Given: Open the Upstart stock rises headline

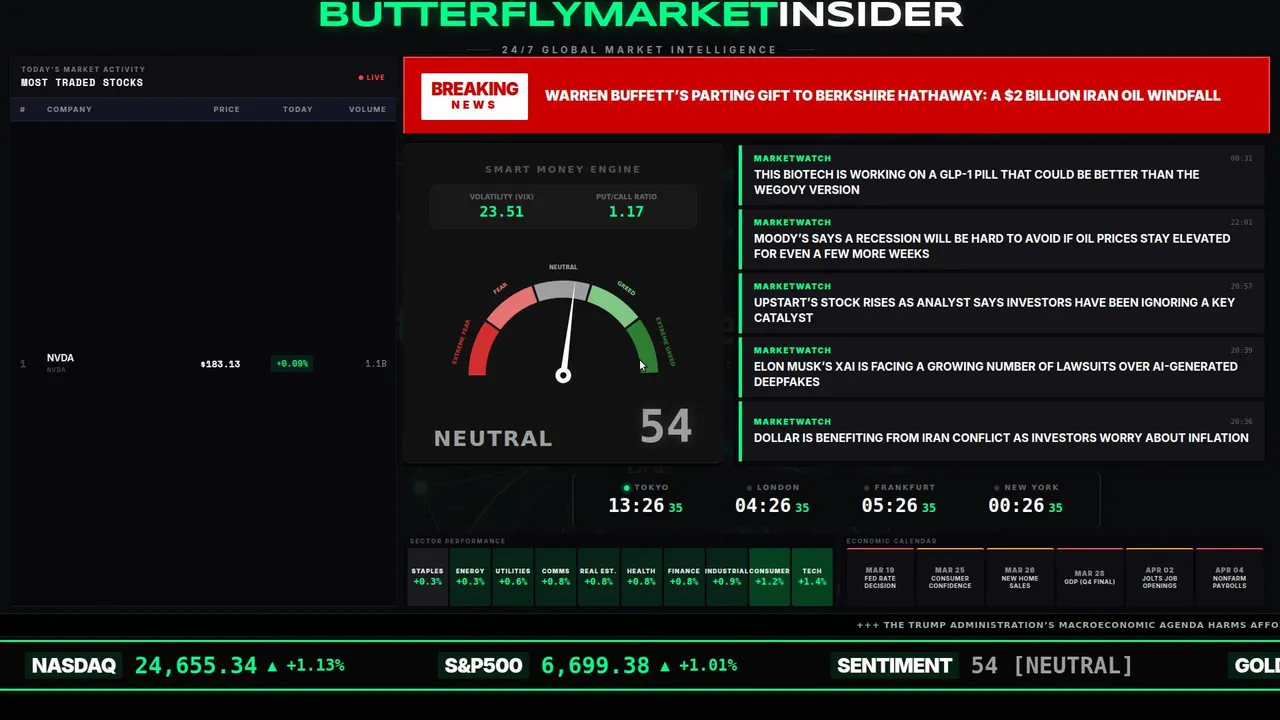Looking at the screenshot, I should pyautogui.click(x=1002, y=303).
